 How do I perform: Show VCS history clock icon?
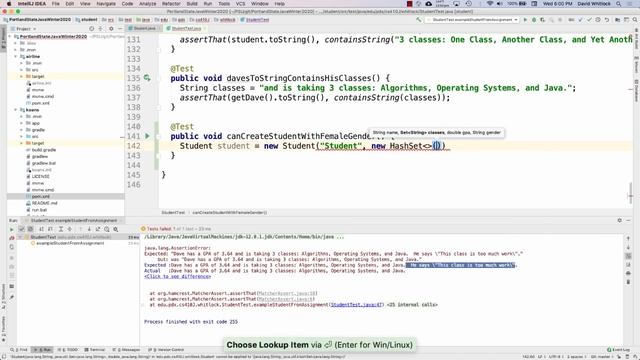[x=598, y=20]
